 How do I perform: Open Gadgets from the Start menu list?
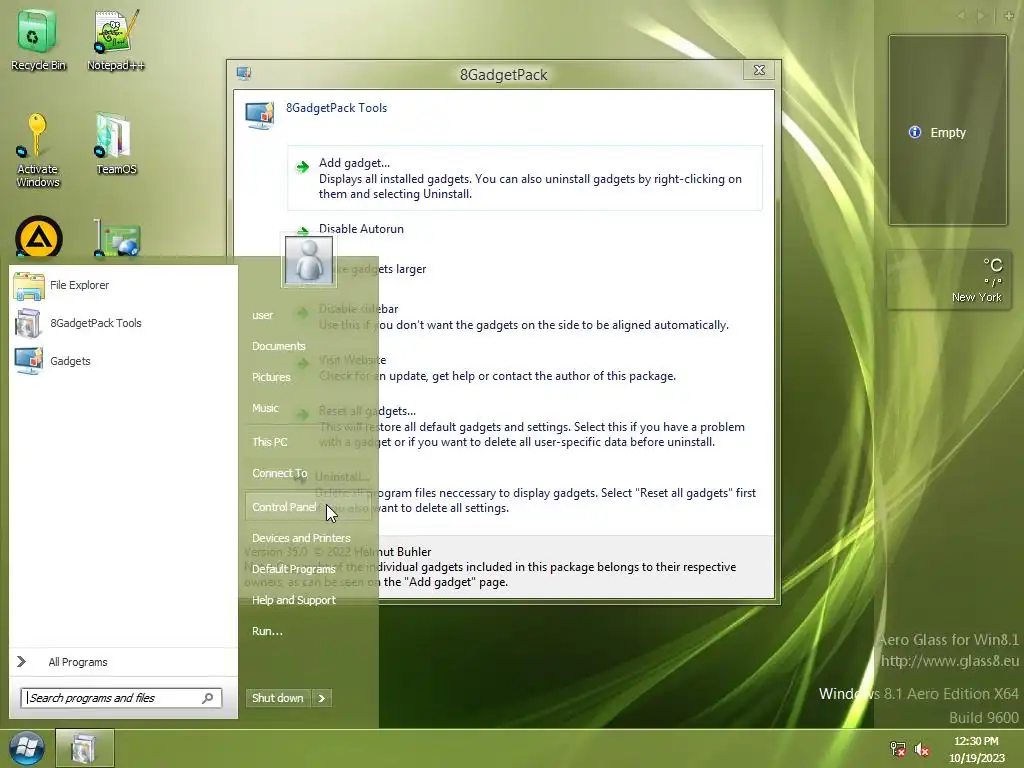(x=123, y=361)
